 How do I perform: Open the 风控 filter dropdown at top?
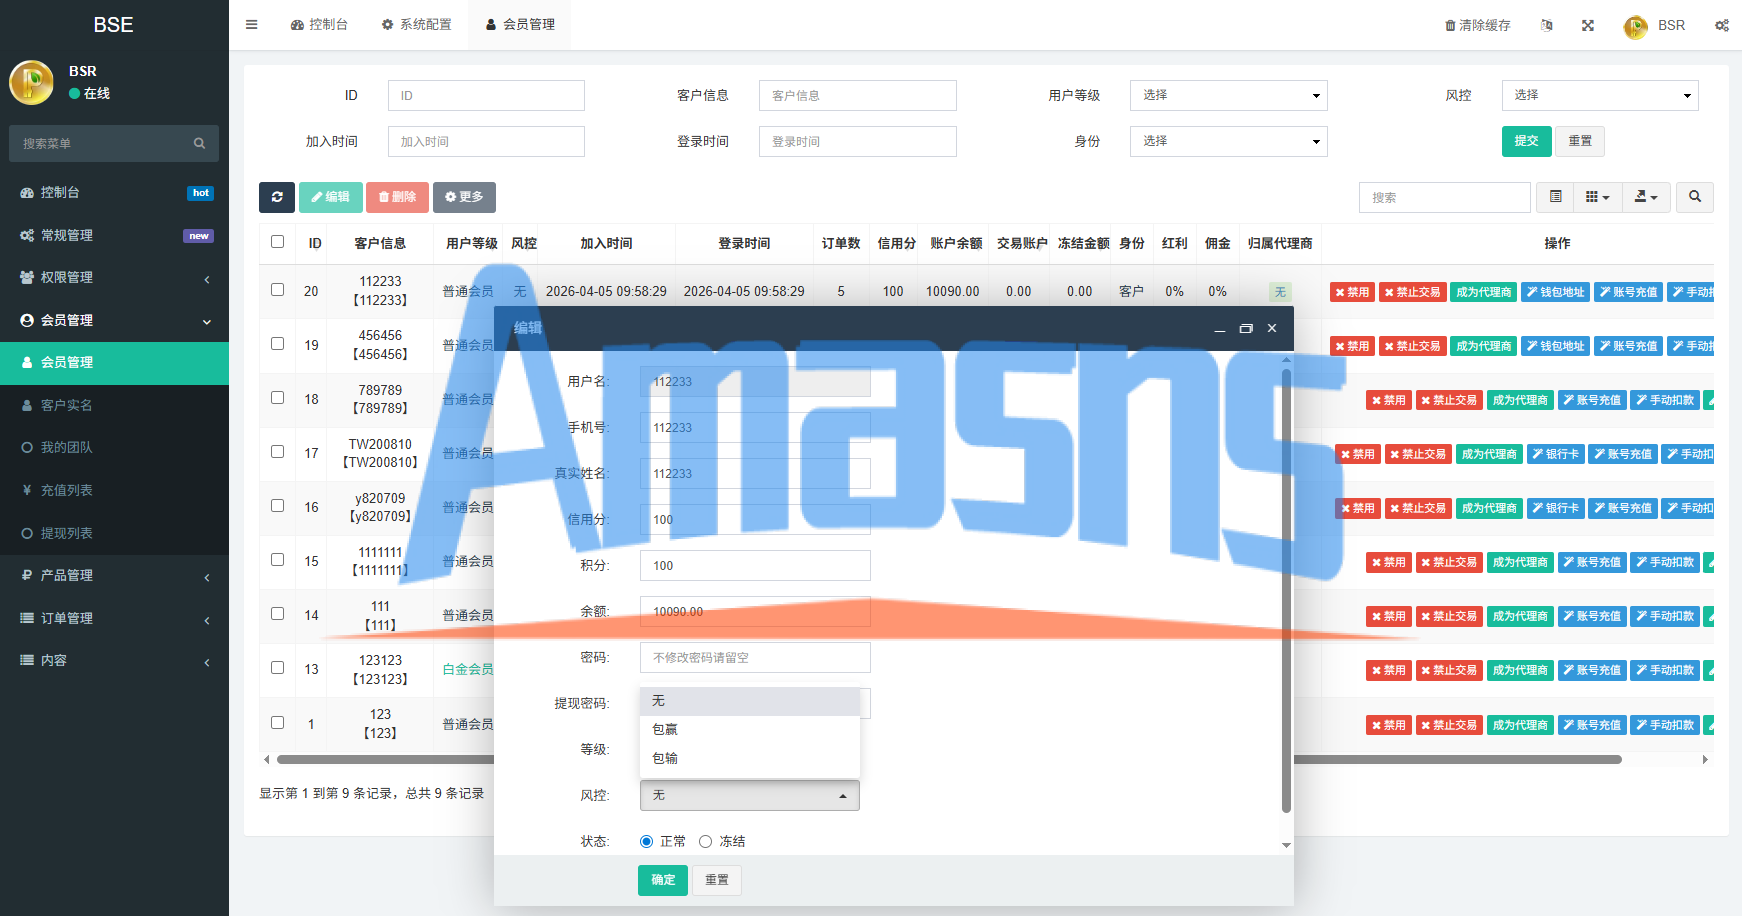click(1600, 95)
